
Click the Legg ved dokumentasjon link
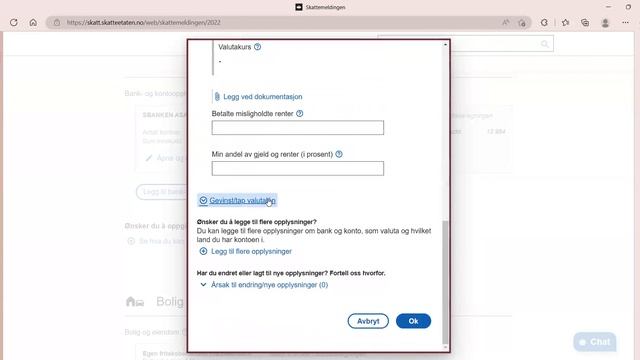pos(263,97)
